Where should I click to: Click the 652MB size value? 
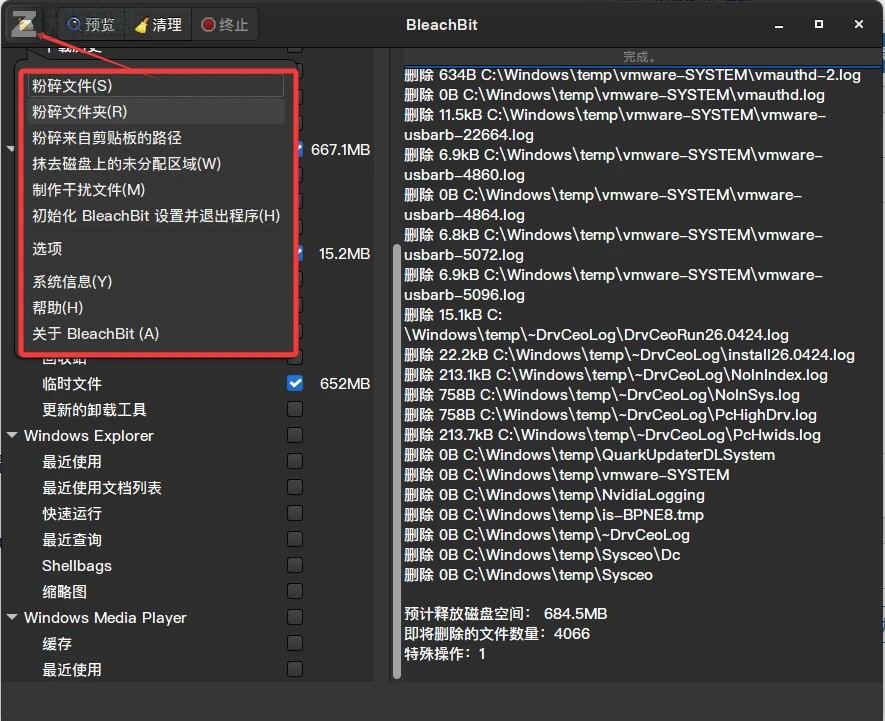[x=345, y=383]
